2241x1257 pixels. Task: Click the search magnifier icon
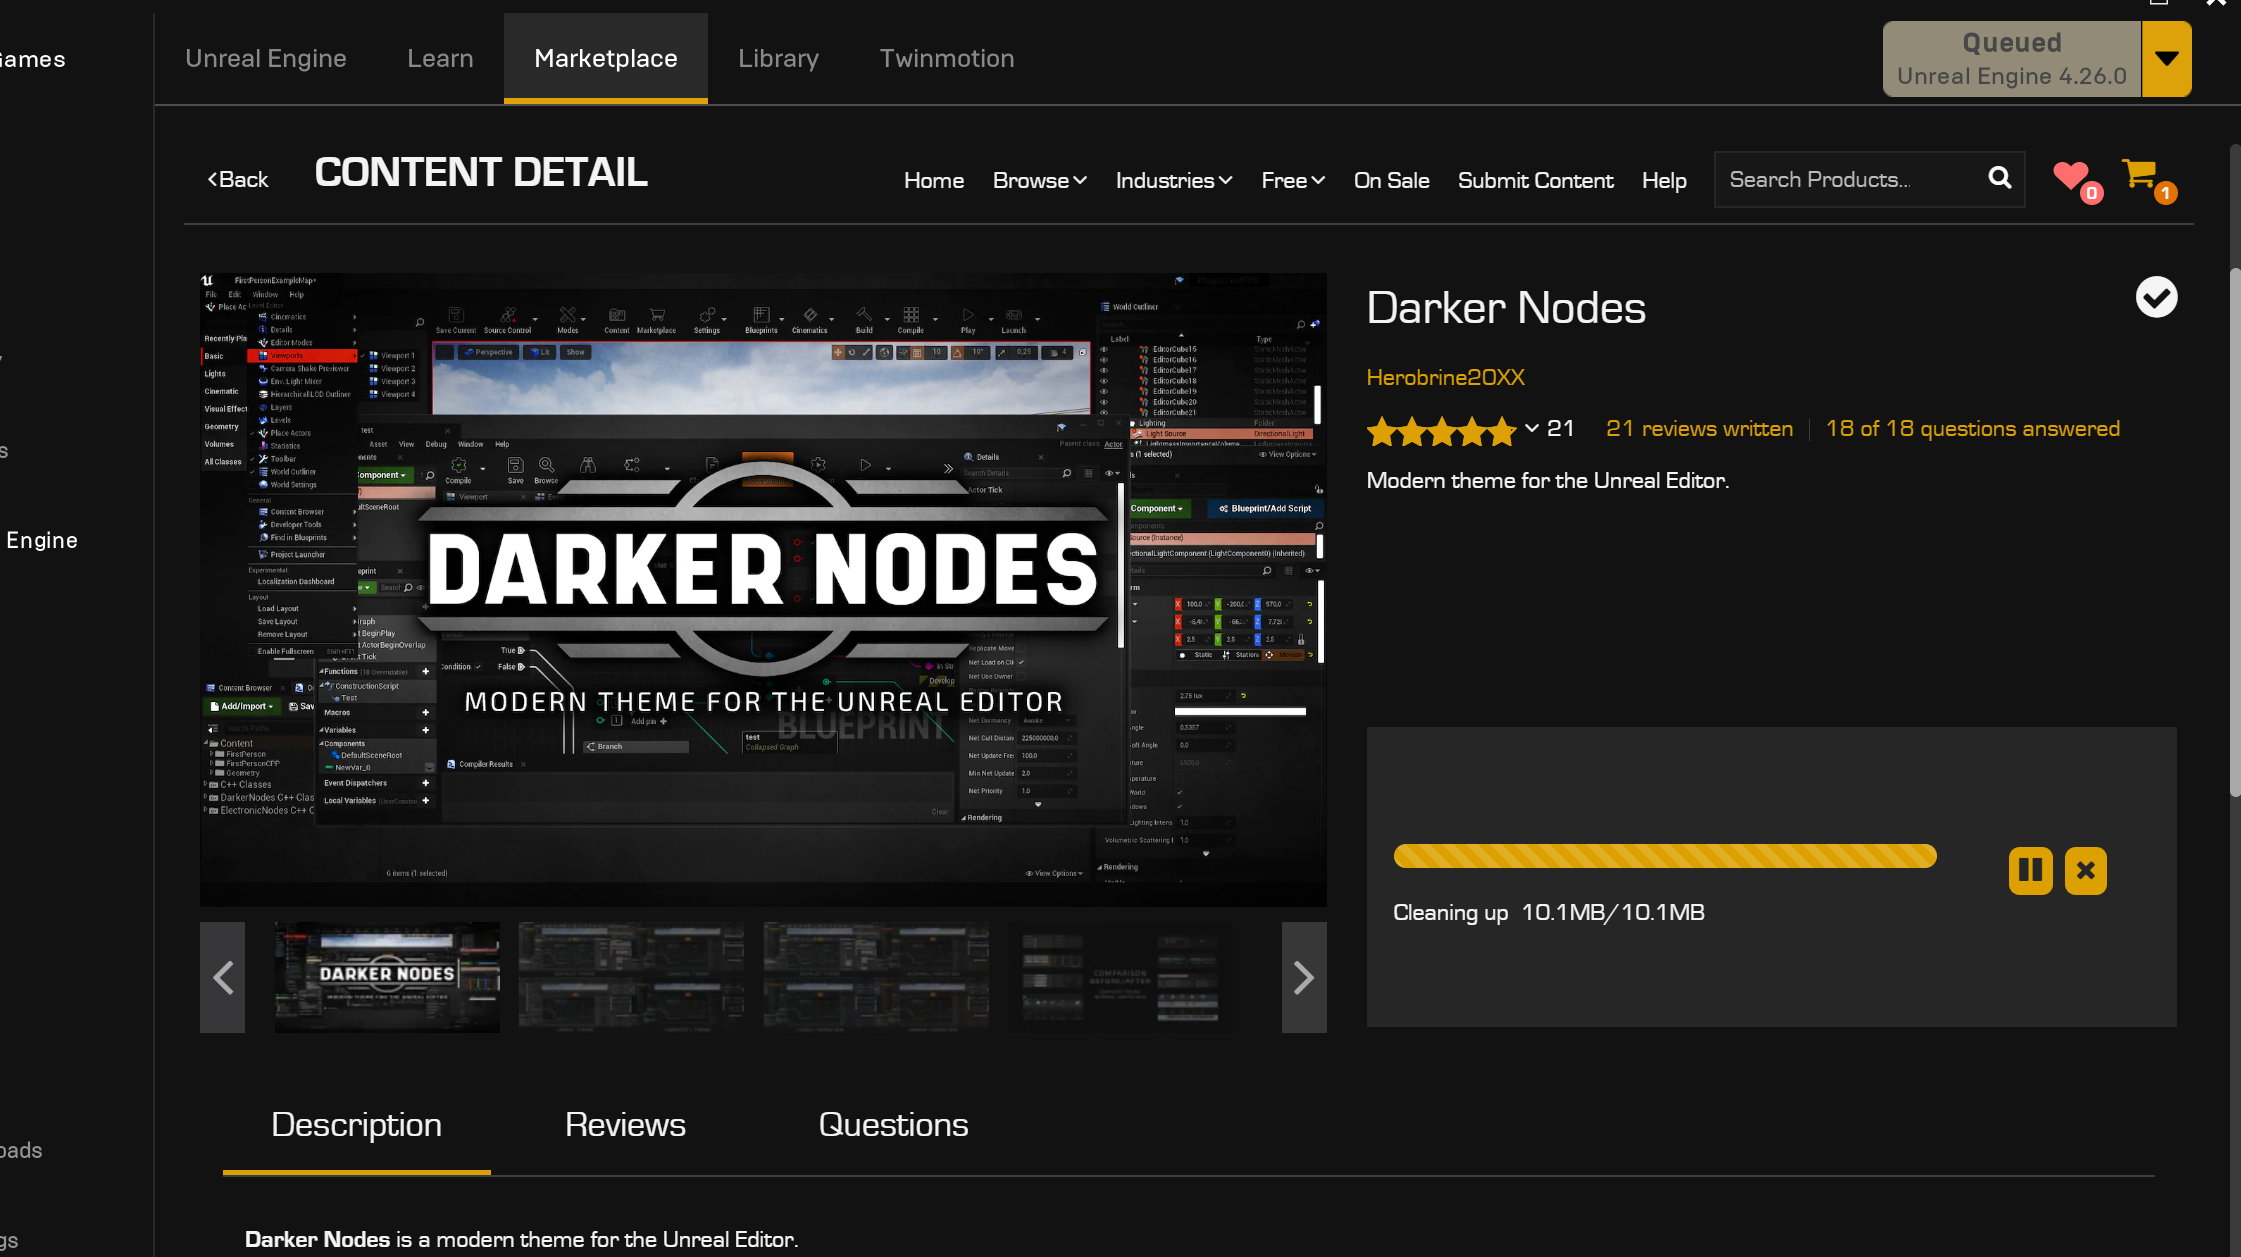point(1999,178)
